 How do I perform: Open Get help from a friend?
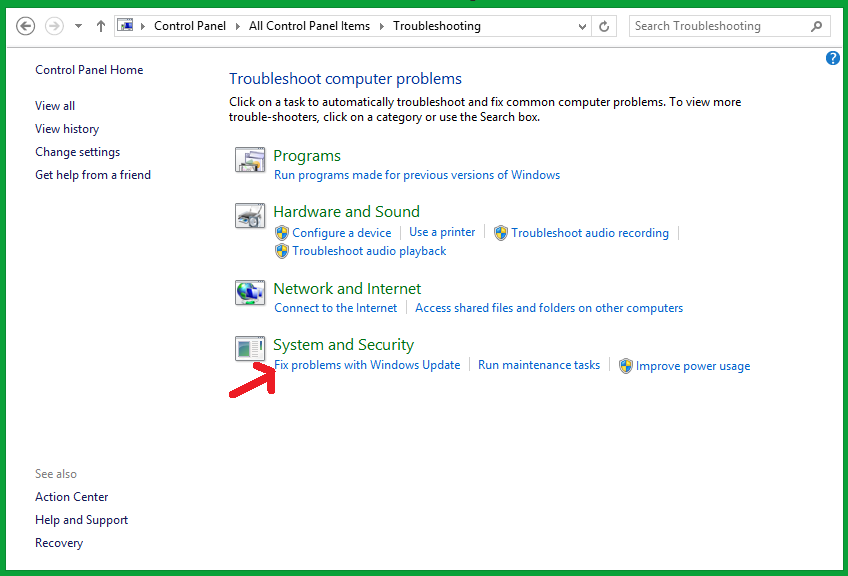[93, 175]
